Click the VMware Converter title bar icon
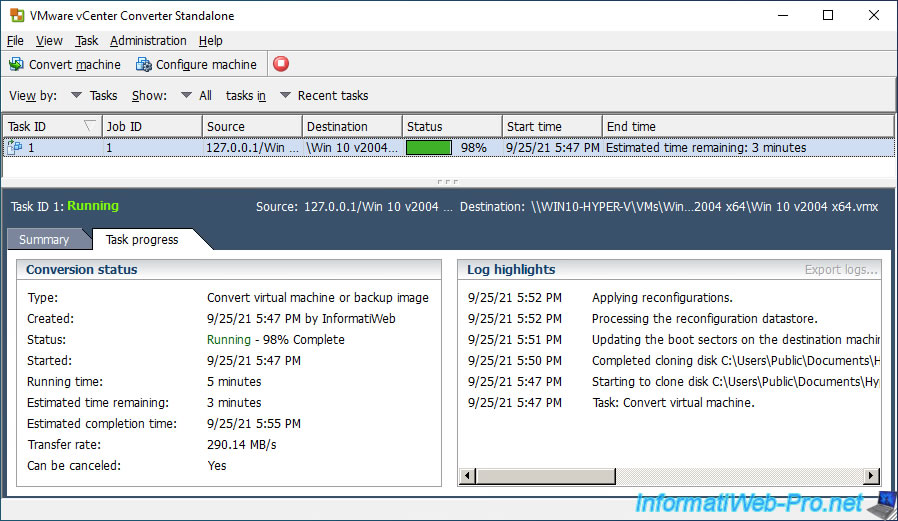Screen dimensions: 898x521 pyautogui.click(x=17, y=15)
